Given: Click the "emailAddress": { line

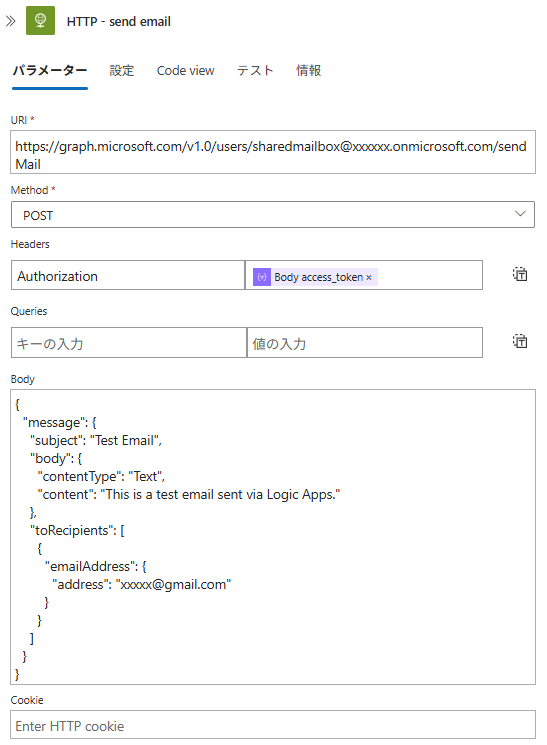Looking at the screenshot, I should tap(96, 566).
